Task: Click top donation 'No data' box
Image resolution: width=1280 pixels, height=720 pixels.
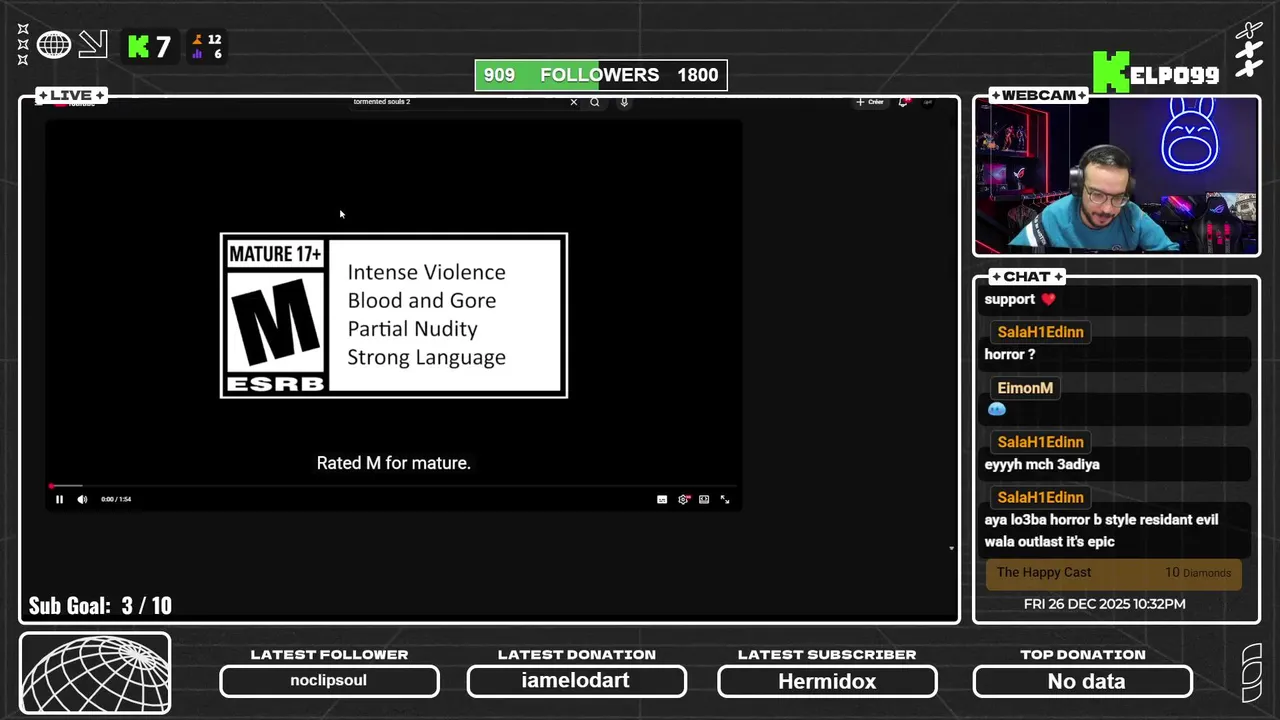Action: click(x=1083, y=681)
